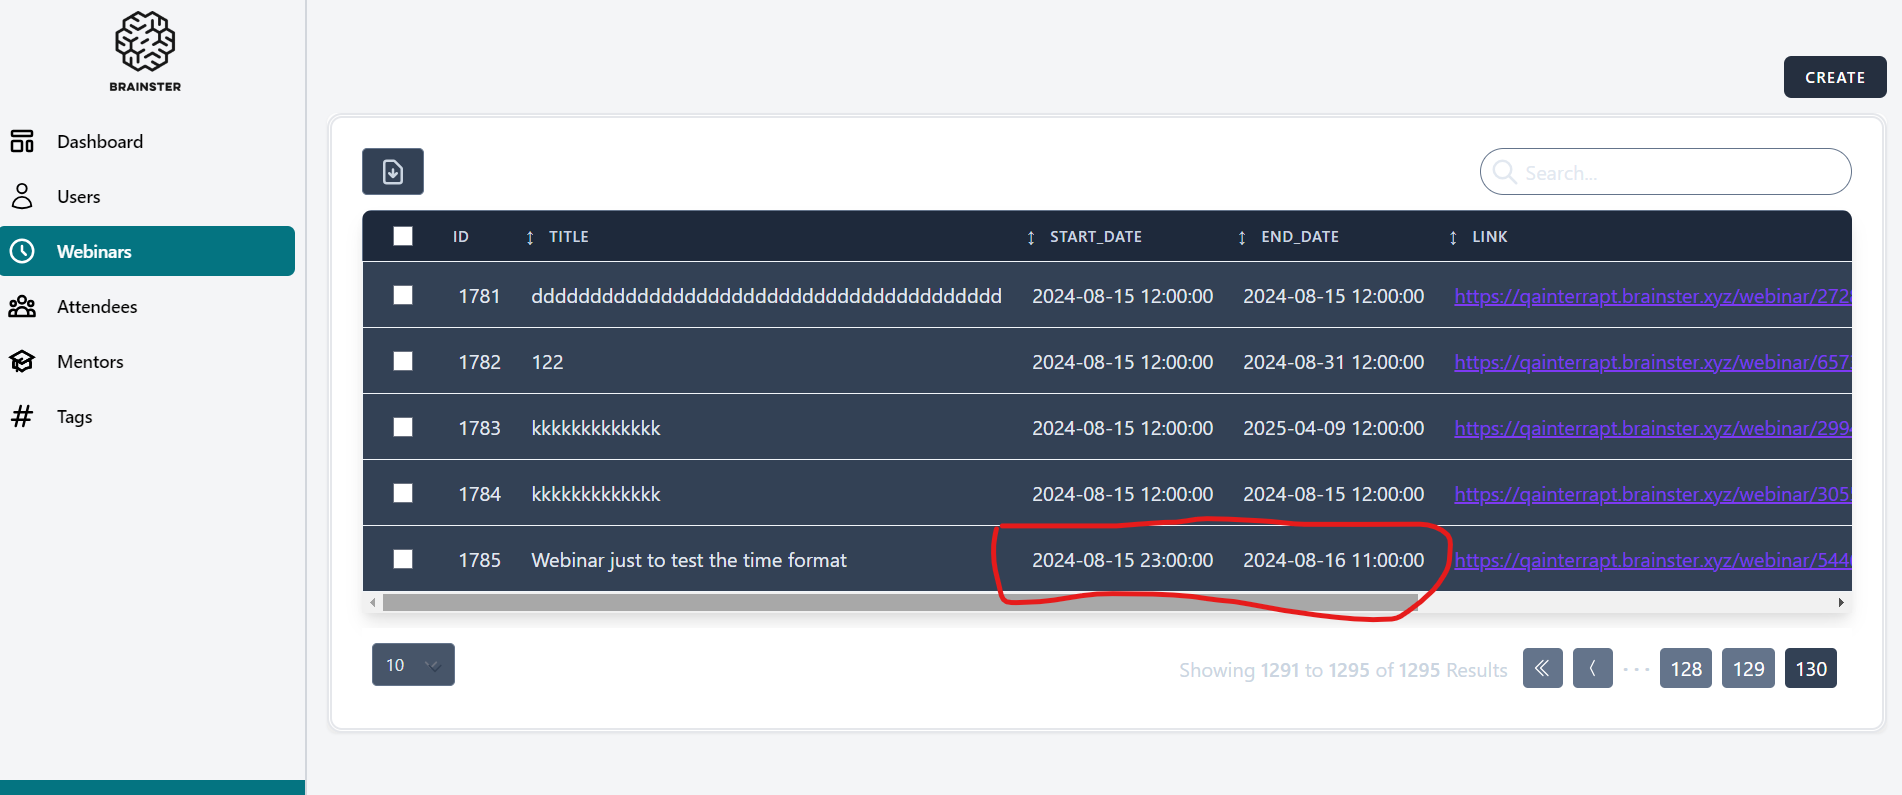Click the Users person icon in sidebar
Image resolution: width=1902 pixels, height=795 pixels.
pyautogui.click(x=22, y=197)
